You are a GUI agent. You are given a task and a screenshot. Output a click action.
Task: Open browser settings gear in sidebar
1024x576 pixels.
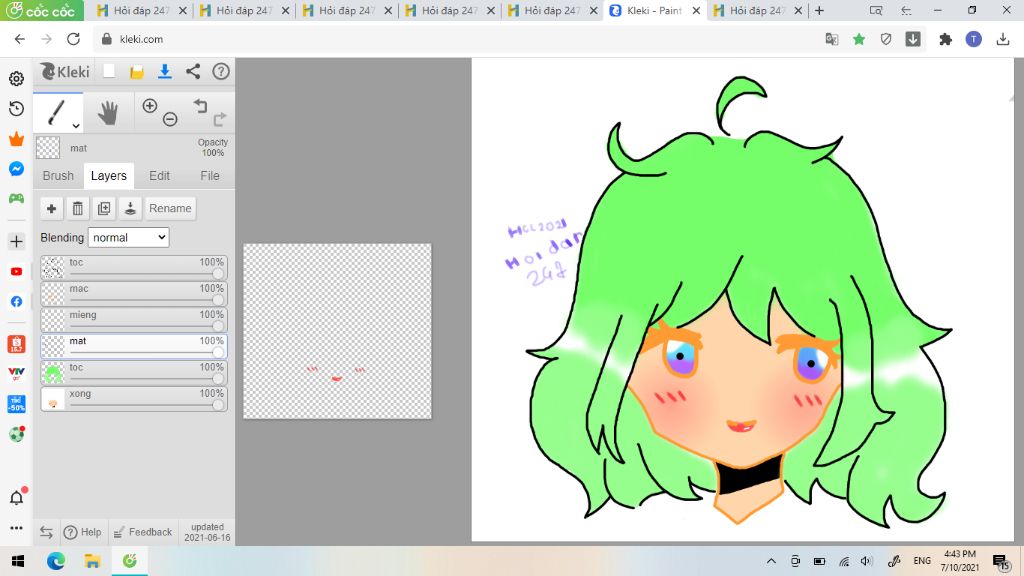tap(16, 78)
